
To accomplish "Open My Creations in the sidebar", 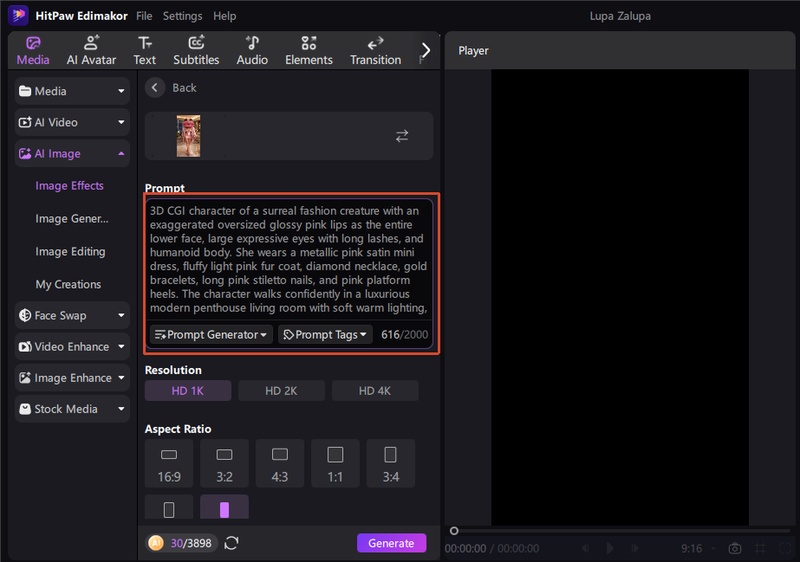I will click(68, 285).
